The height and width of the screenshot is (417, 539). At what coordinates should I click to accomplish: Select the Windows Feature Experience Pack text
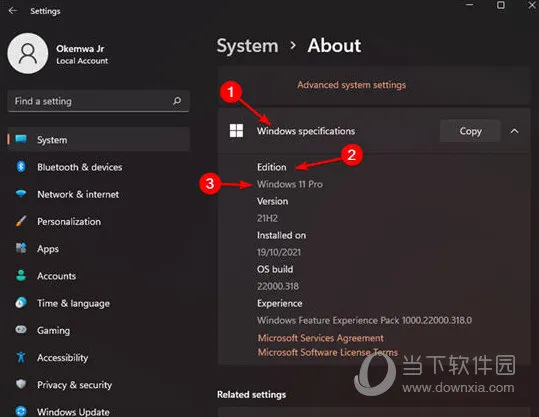click(x=364, y=320)
